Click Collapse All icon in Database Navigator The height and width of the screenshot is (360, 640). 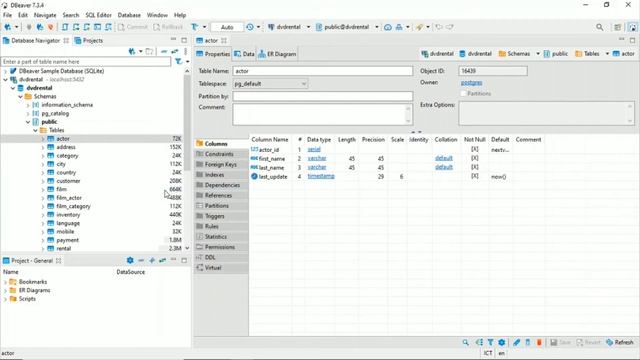point(164,51)
